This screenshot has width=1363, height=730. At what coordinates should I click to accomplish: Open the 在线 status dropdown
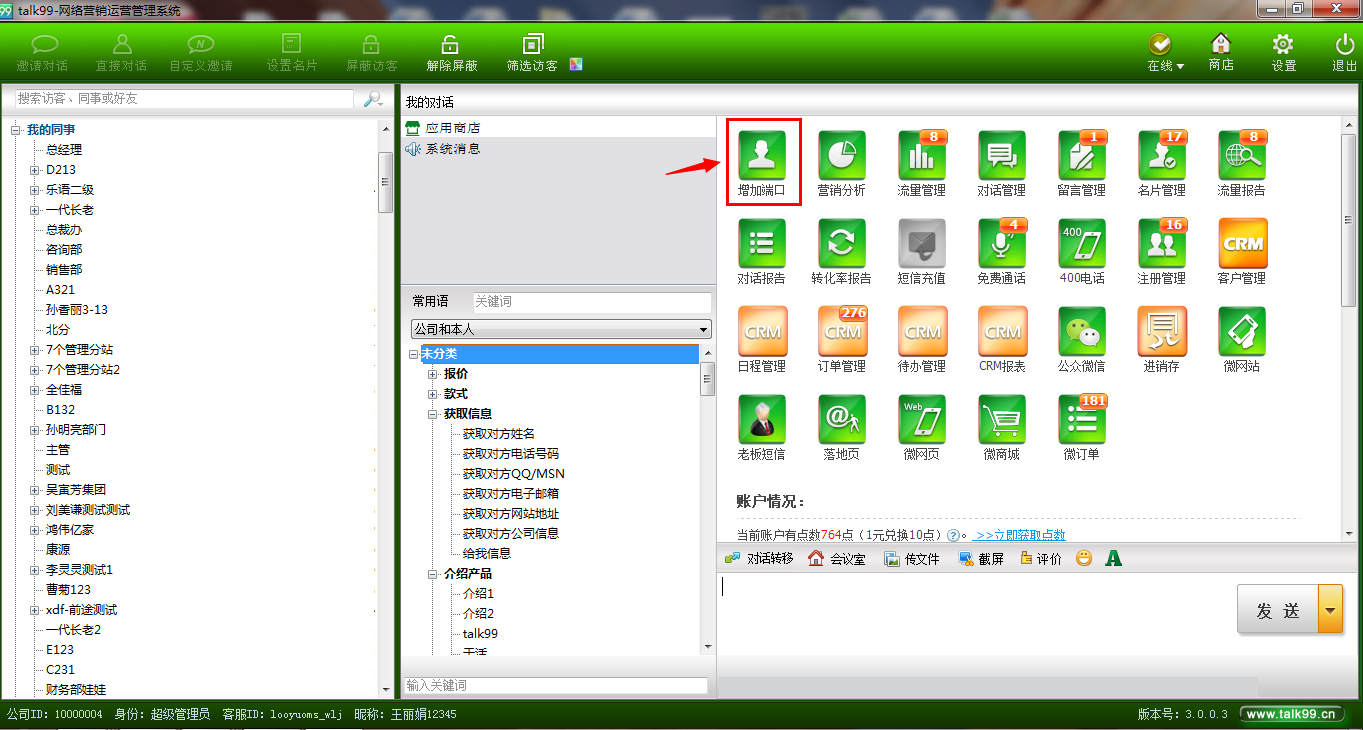click(1165, 53)
